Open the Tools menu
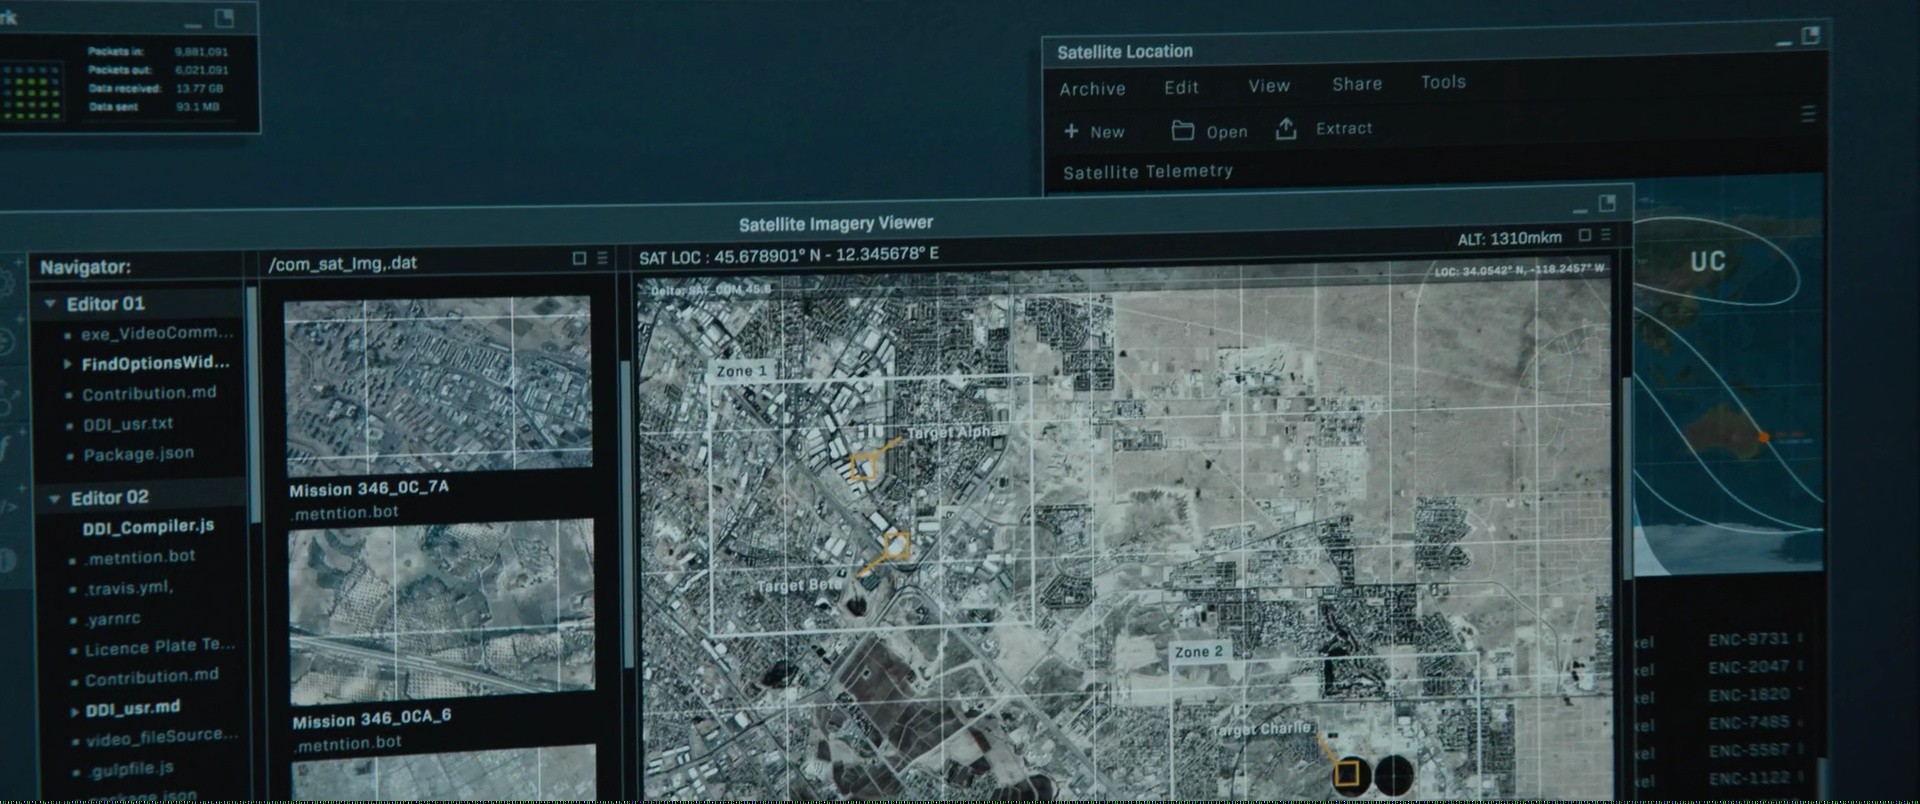Viewport: 1920px width, 804px height. 1443,82
